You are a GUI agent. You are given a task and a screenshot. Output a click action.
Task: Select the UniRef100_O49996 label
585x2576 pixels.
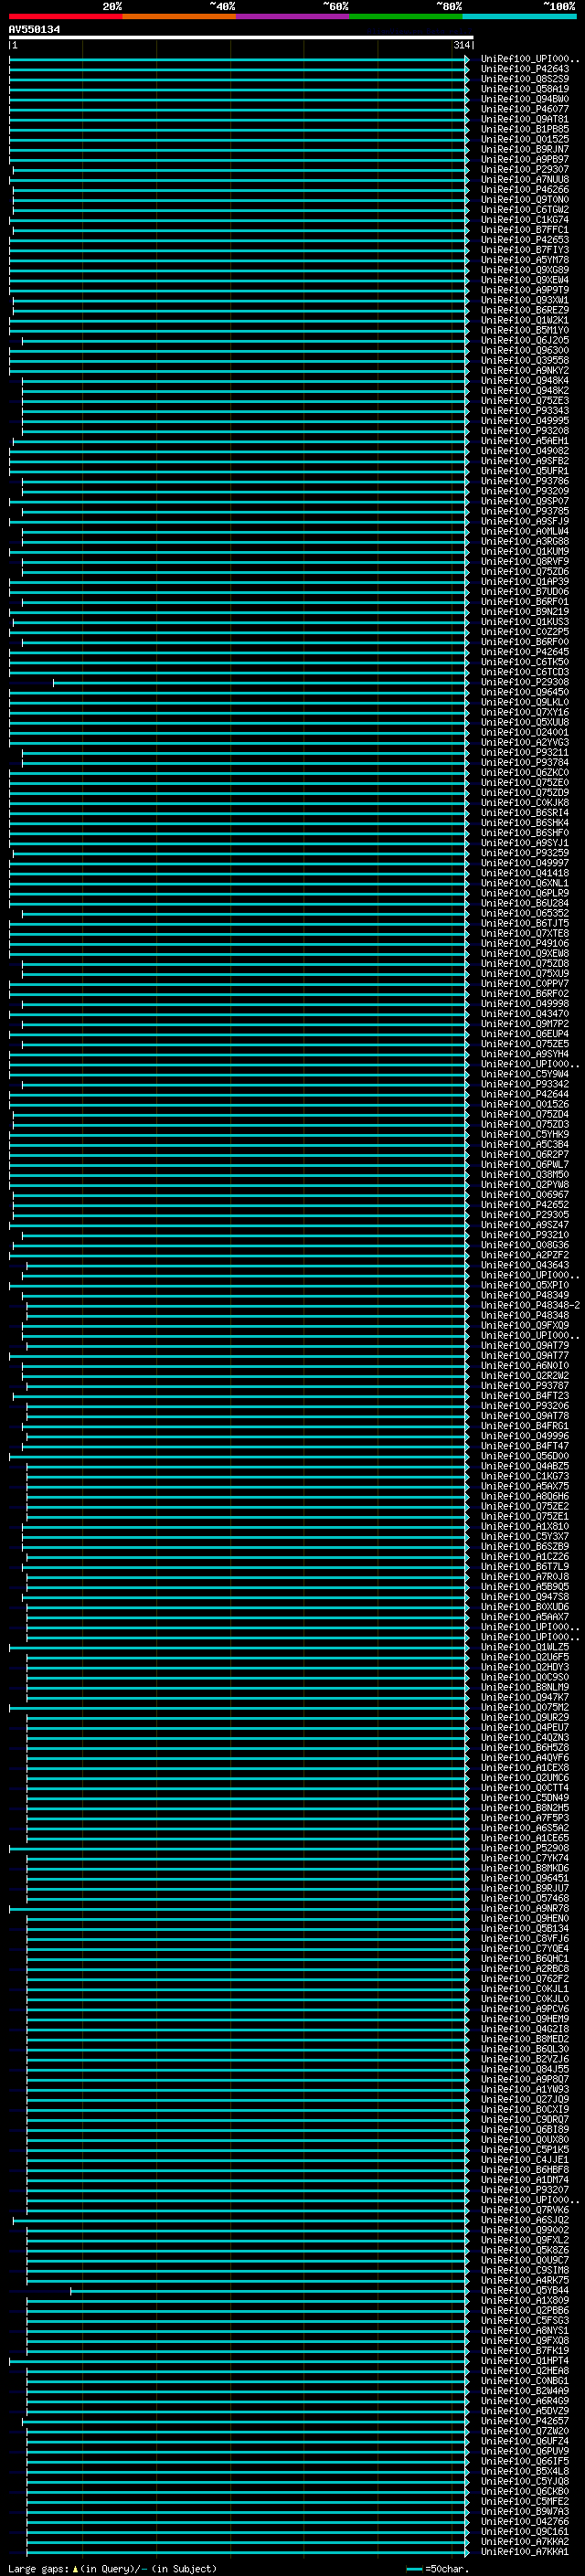[x=525, y=1437]
